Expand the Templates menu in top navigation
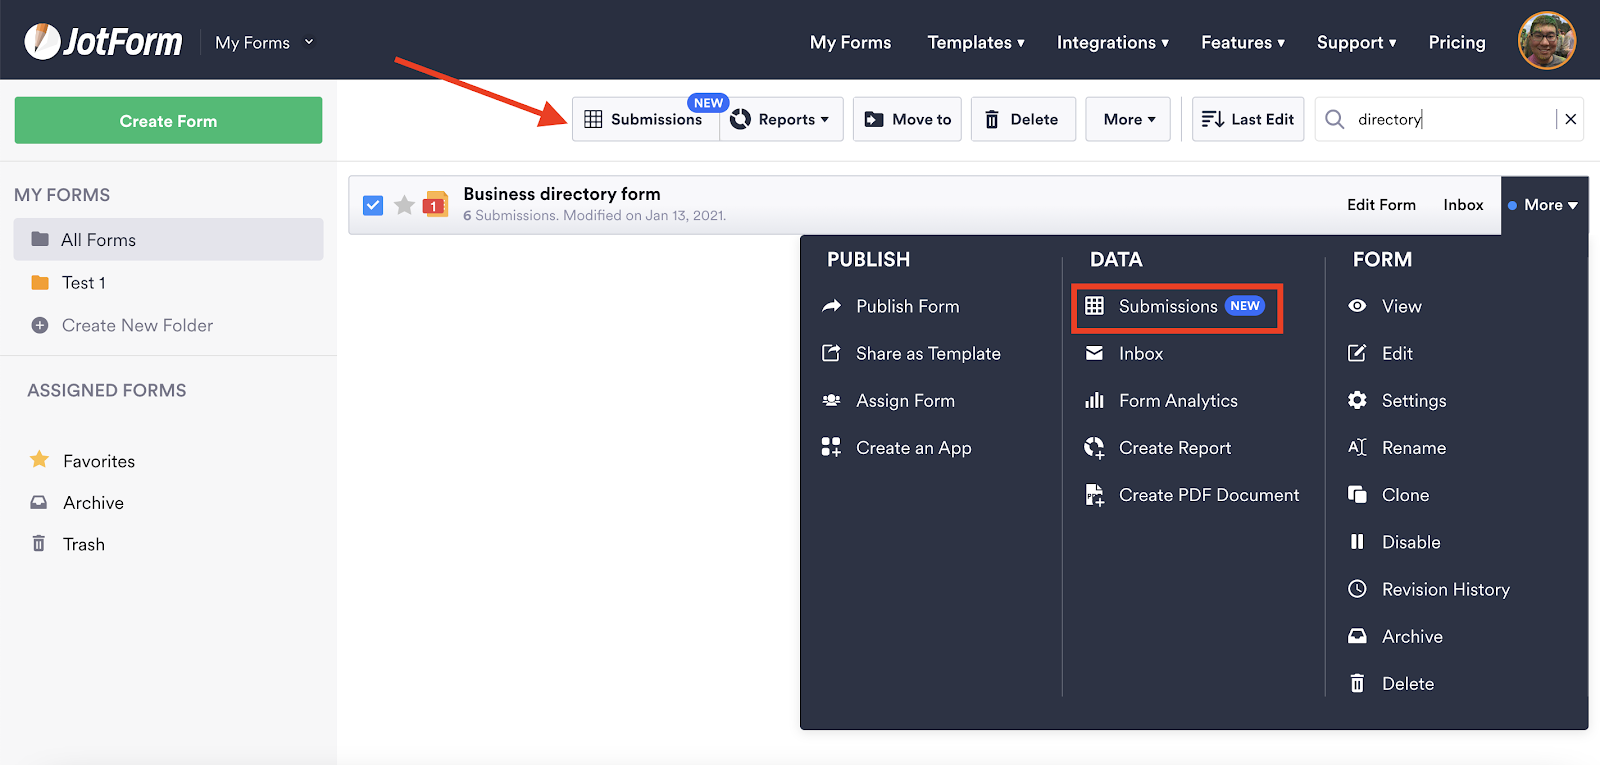1600x765 pixels. coord(976,42)
